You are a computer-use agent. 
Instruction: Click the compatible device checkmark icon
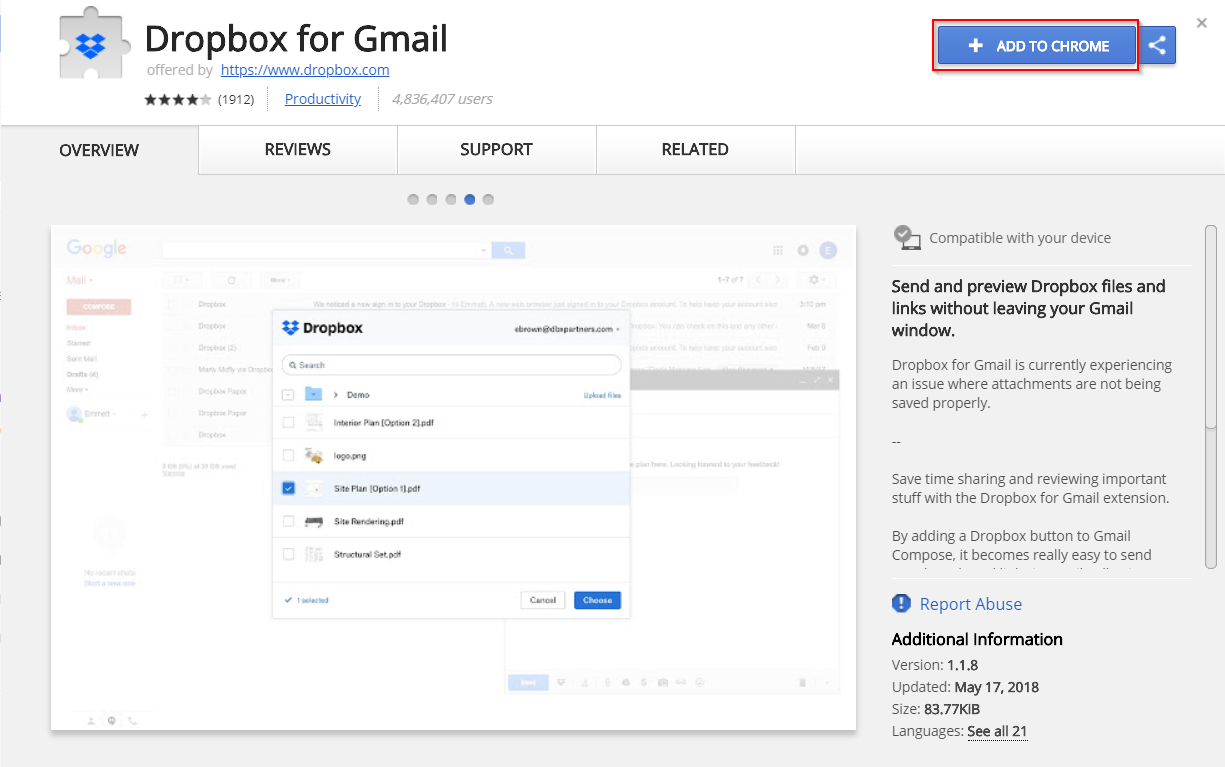907,237
